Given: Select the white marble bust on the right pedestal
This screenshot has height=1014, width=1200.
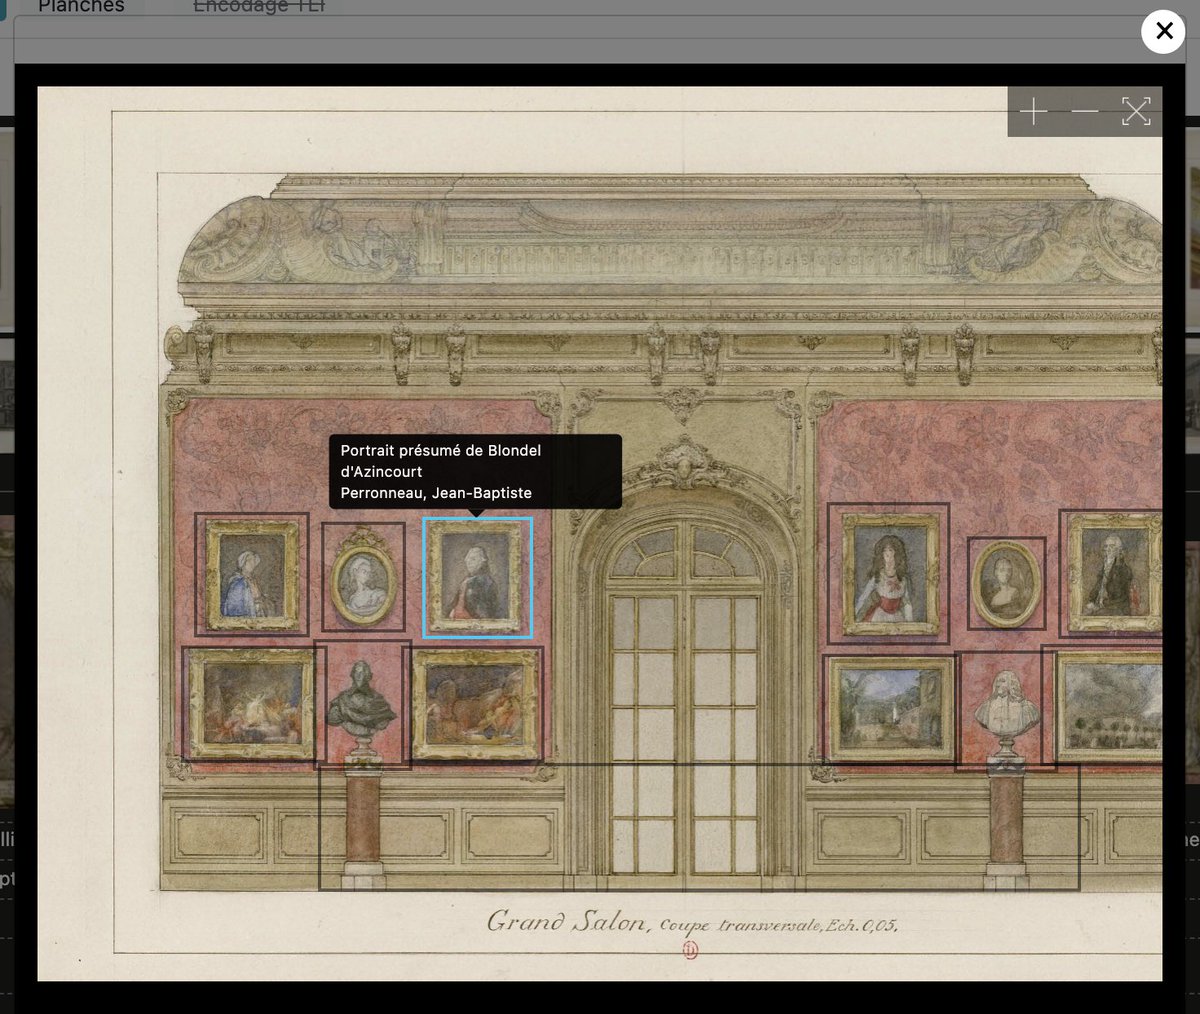Looking at the screenshot, I should pyautogui.click(x=1005, y=711).
